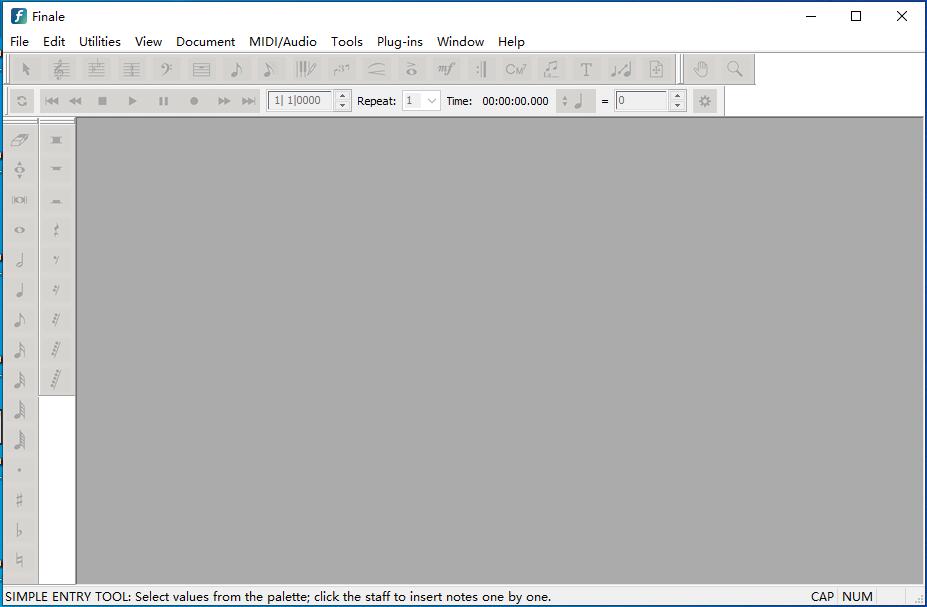Activate the Speedy Entry tool

pyautogui.click(x=269, y=69)
